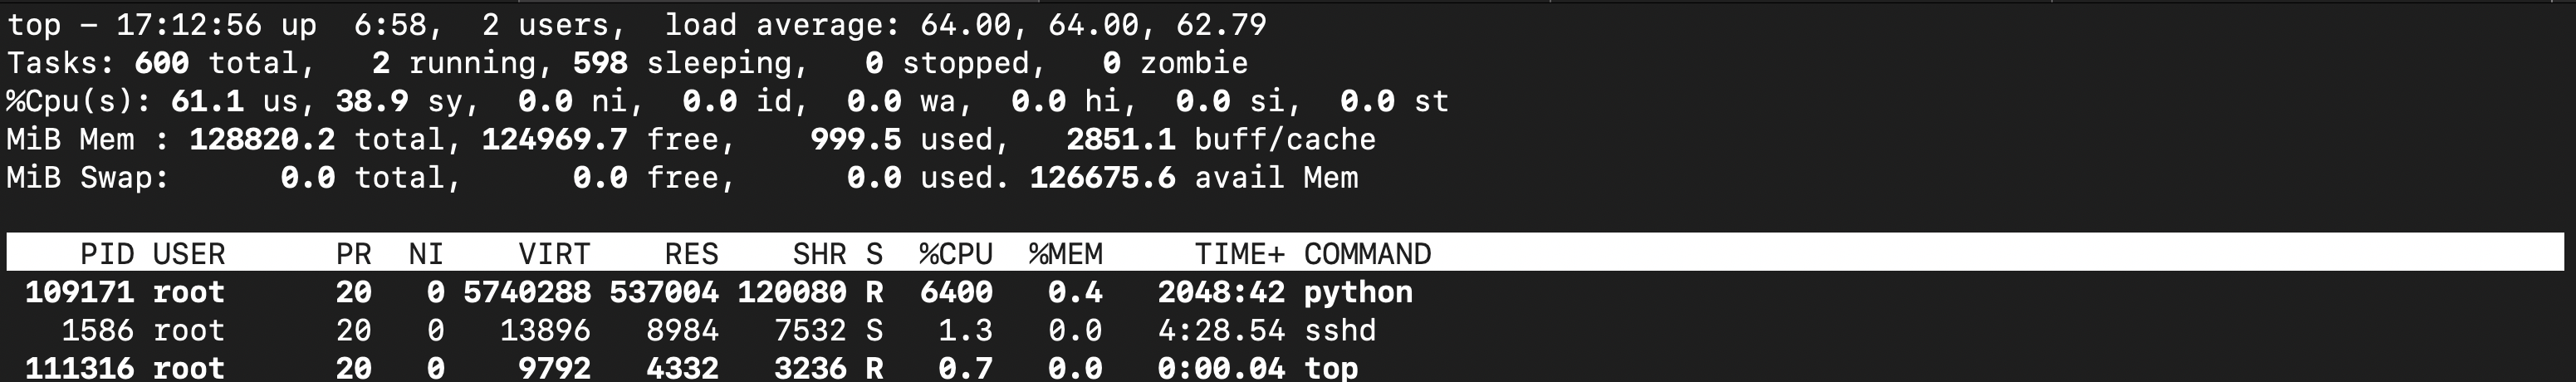Screen dimensions: 2576x382
Task: Select the USER column header
Action: [x=189, y=254]
